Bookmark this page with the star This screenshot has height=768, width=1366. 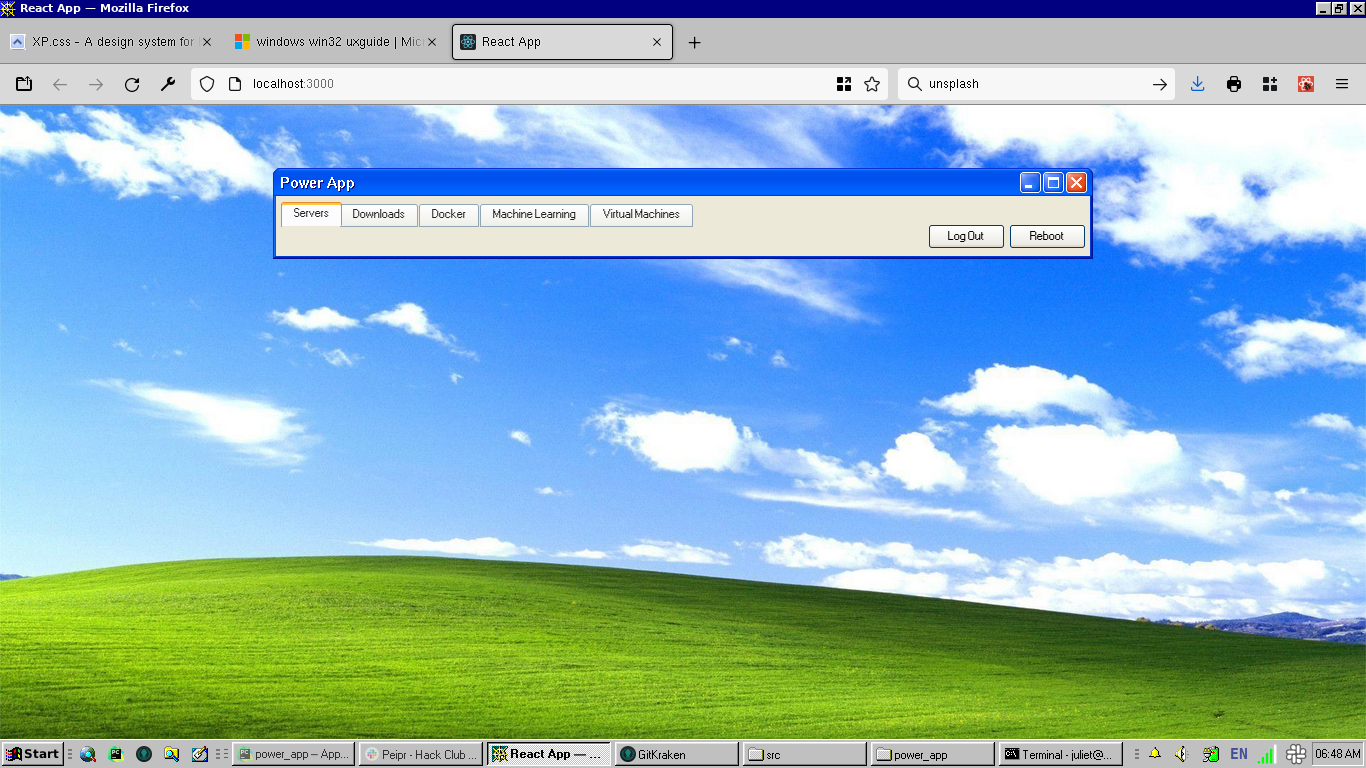point(872,84)
